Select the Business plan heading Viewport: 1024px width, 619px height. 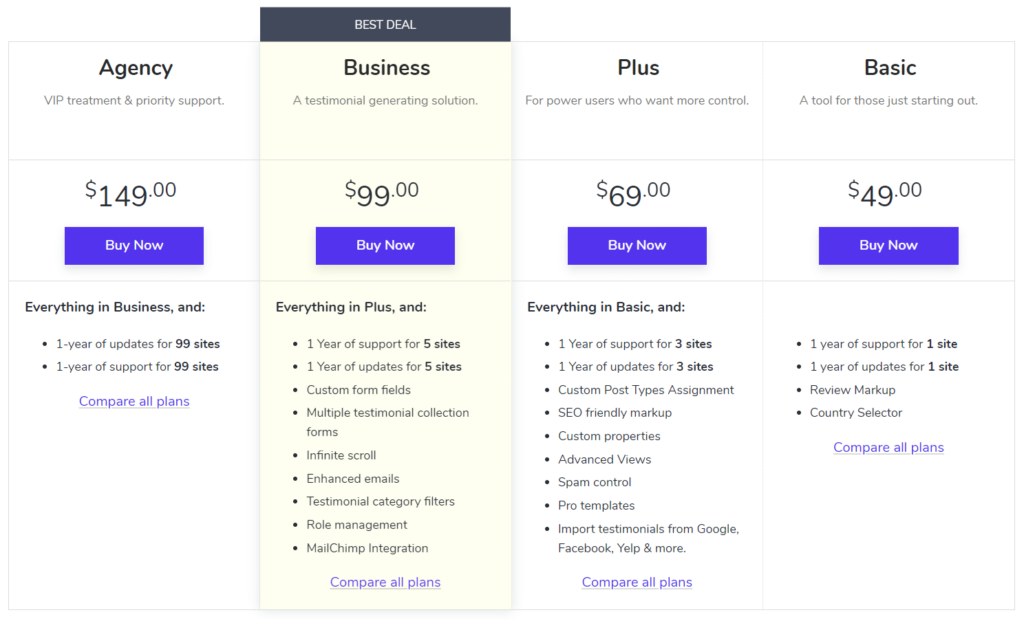click(387, 68)
